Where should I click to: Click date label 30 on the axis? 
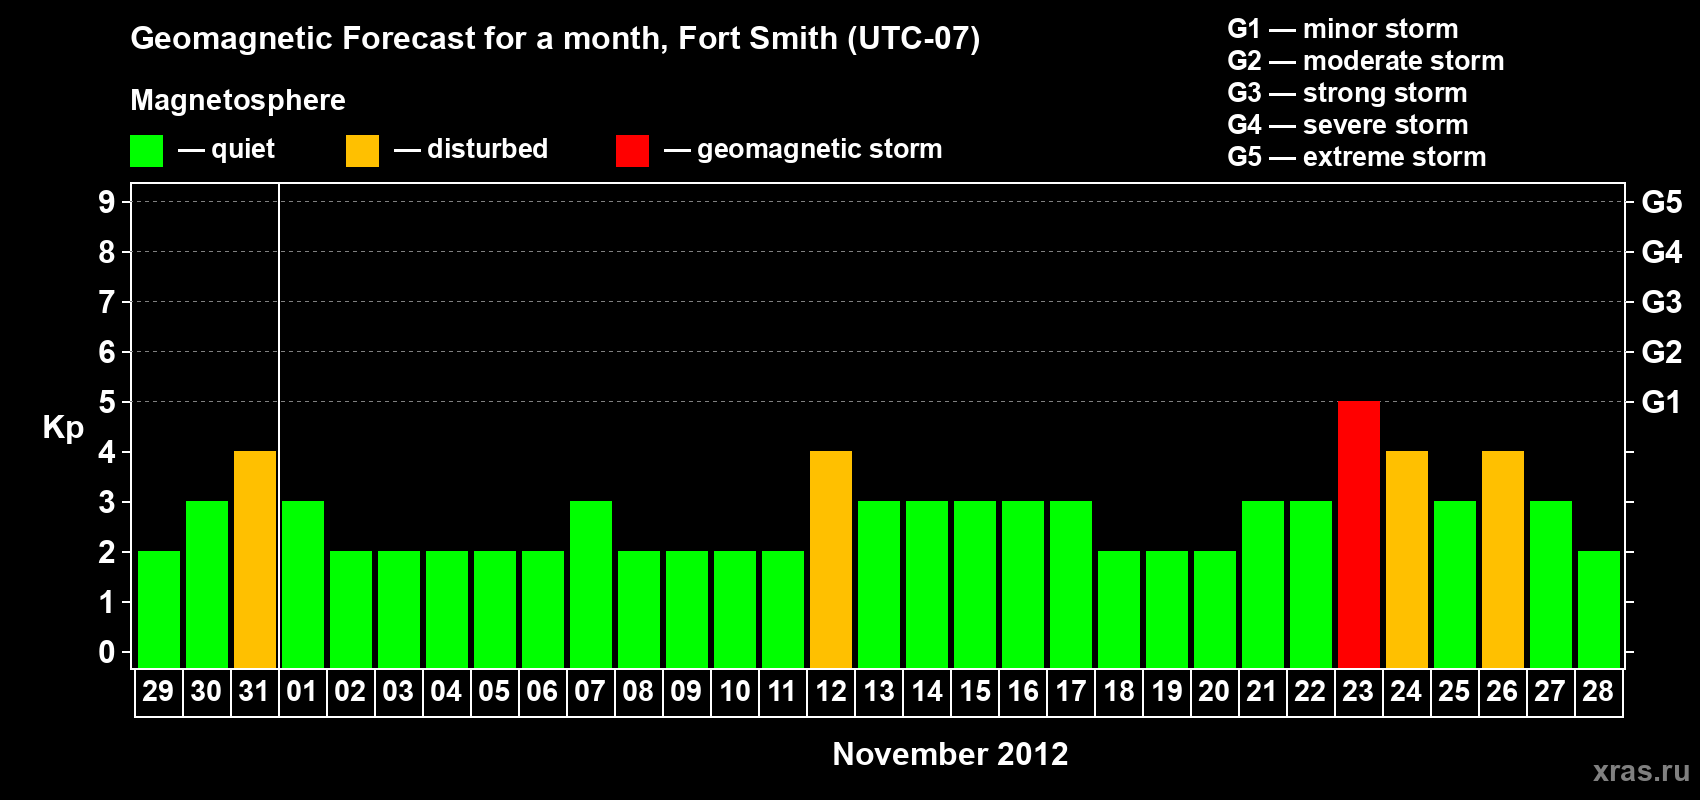[206, 692]
